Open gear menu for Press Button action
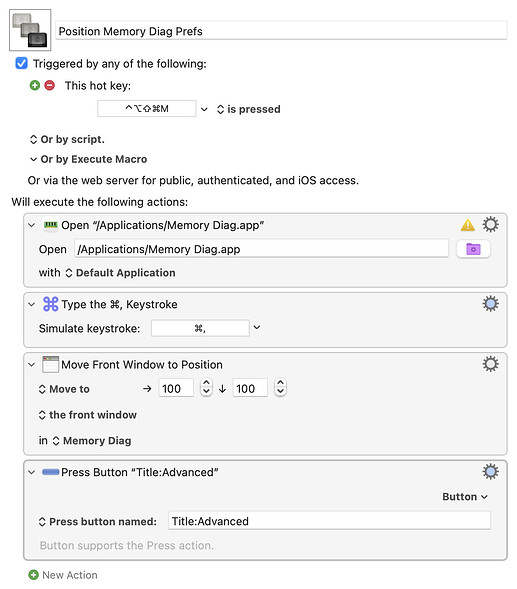The image size is (517, 589). tap(490, 471)
